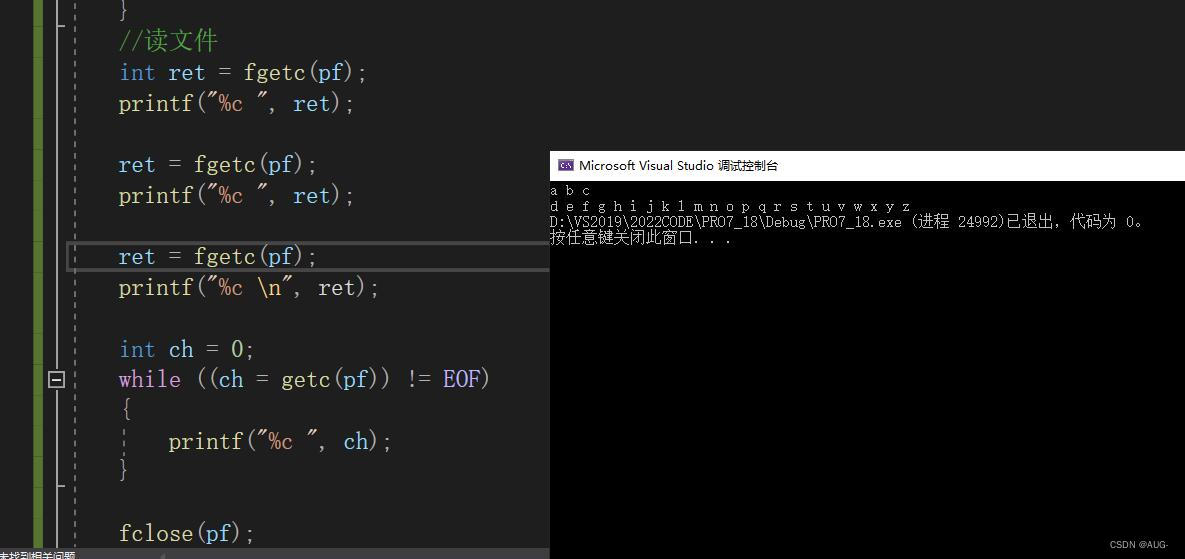
Task: Click the '//读文件' comment line
Action: click(169, 41)
